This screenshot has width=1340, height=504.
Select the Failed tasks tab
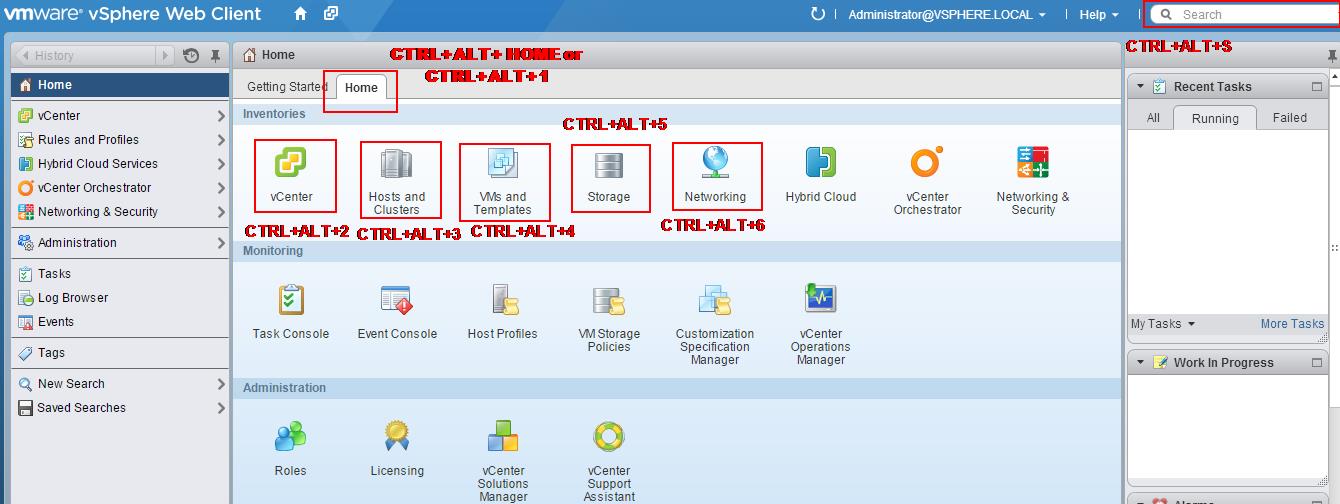[x=1290, y=118]
